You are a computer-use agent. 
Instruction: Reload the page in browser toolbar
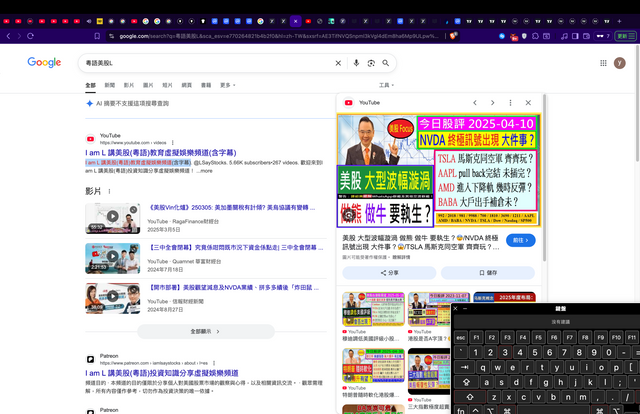(30, 36)
